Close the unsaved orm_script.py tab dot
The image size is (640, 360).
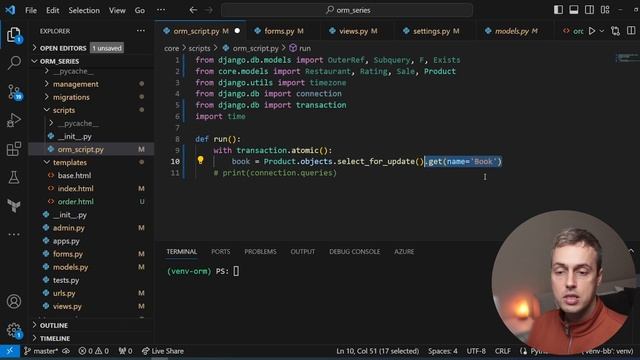(x=237, y=31)
